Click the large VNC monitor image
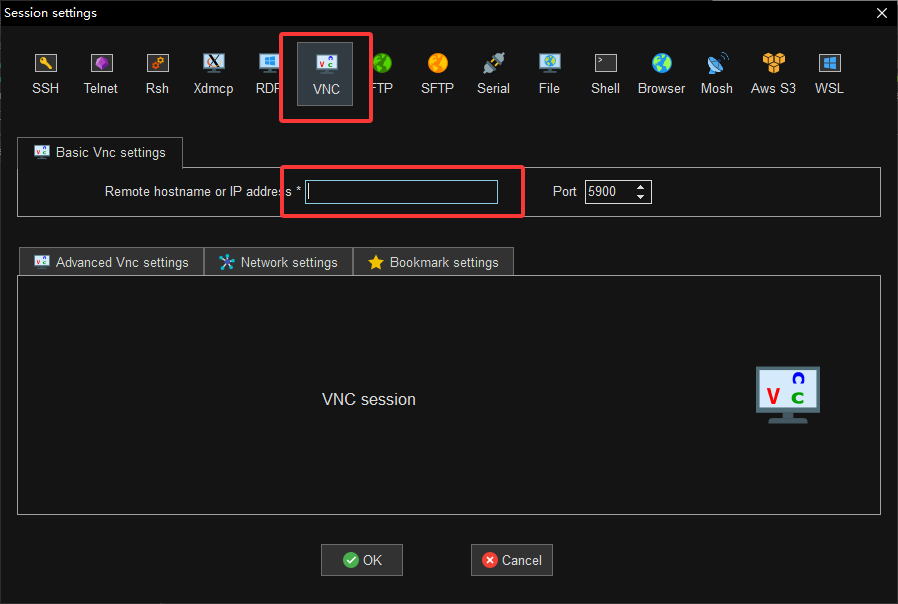Screen dimensions: 898x604 [788, 395]
